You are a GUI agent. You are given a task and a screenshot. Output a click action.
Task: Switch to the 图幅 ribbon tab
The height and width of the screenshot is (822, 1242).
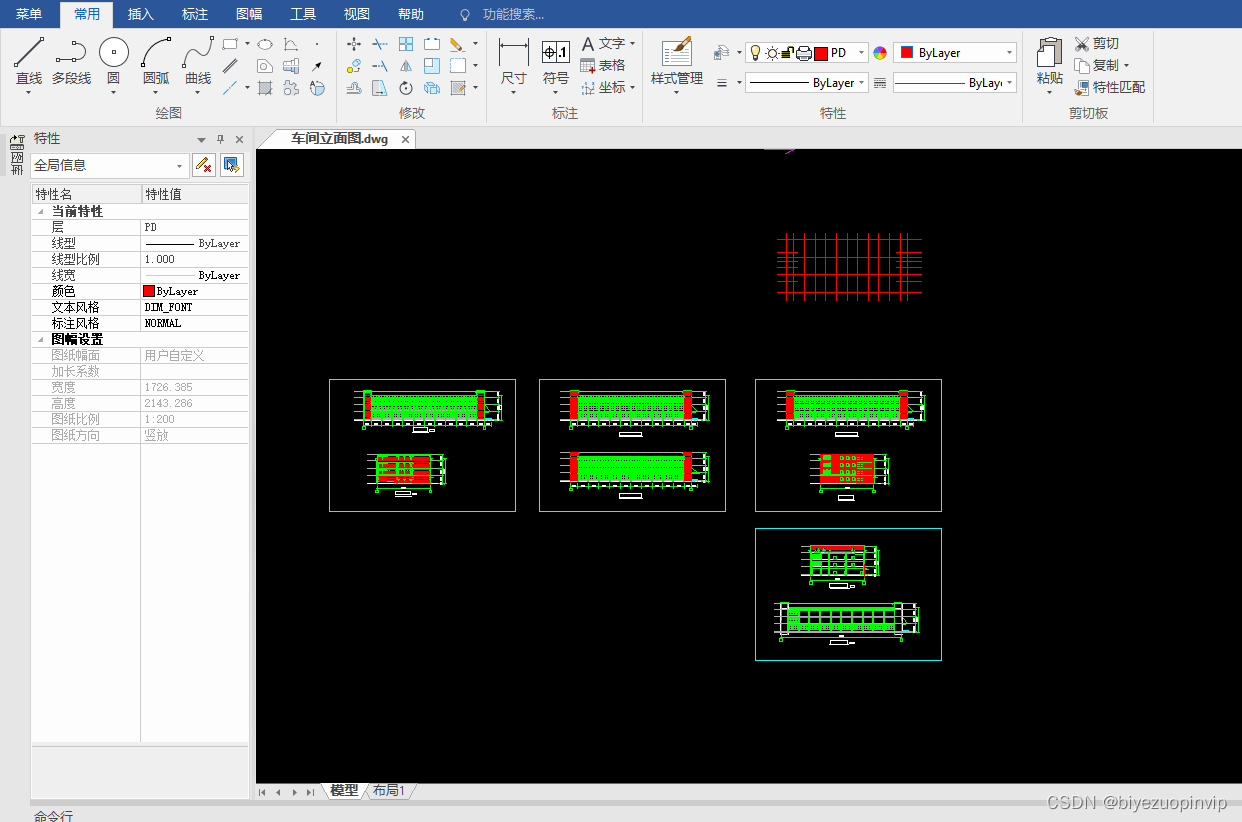(x=249, y=14)
